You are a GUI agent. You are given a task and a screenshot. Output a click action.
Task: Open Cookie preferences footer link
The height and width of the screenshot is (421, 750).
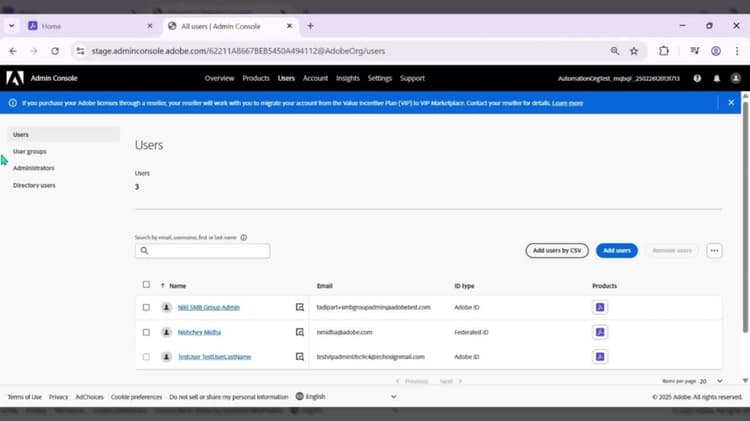[x=136, y=397]
